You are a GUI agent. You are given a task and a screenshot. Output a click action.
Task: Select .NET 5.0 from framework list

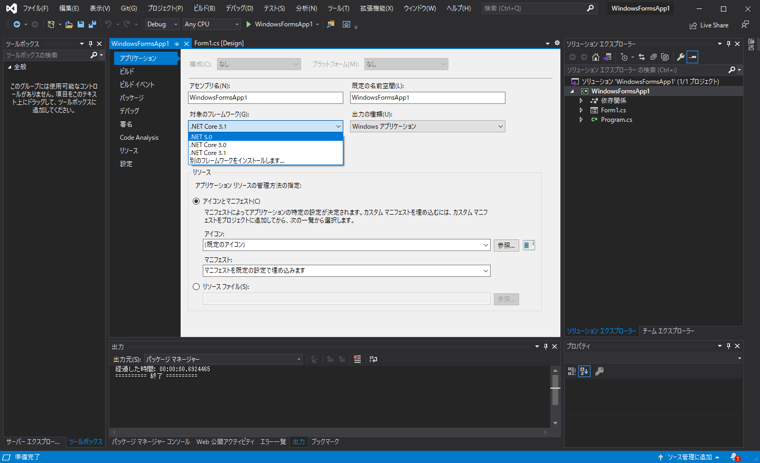point(266,137)
